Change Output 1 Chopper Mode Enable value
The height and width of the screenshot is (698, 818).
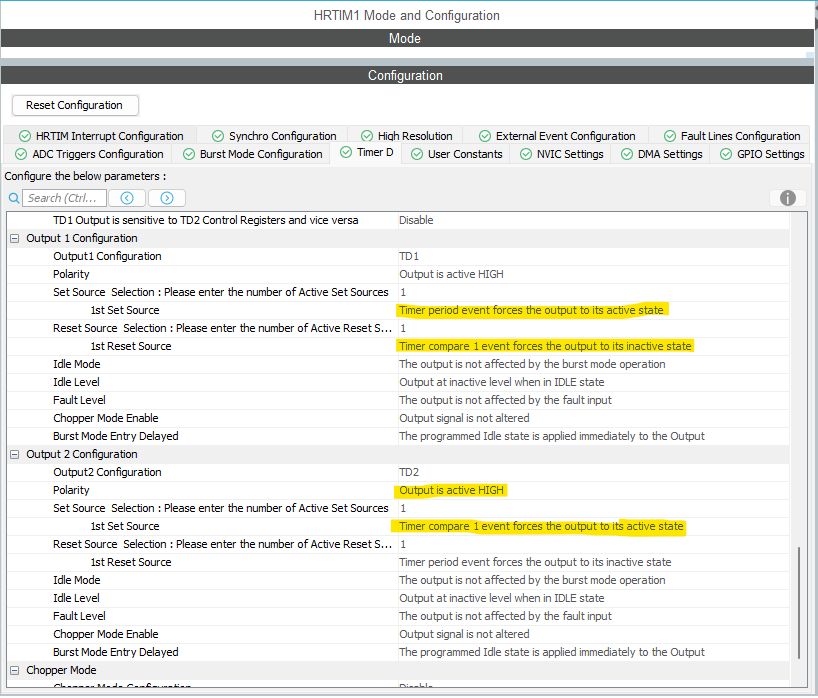(594, 418)
